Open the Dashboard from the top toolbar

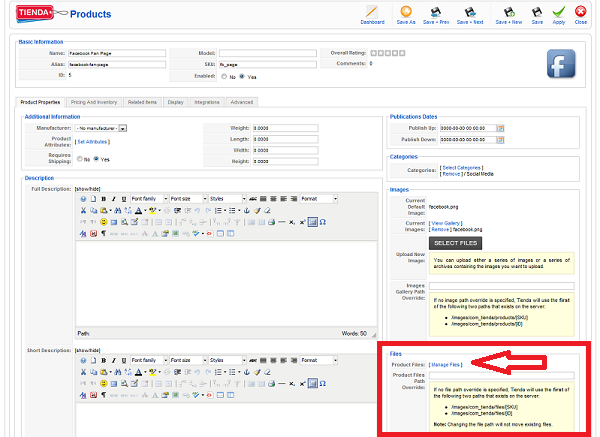(x=372, y=15)
